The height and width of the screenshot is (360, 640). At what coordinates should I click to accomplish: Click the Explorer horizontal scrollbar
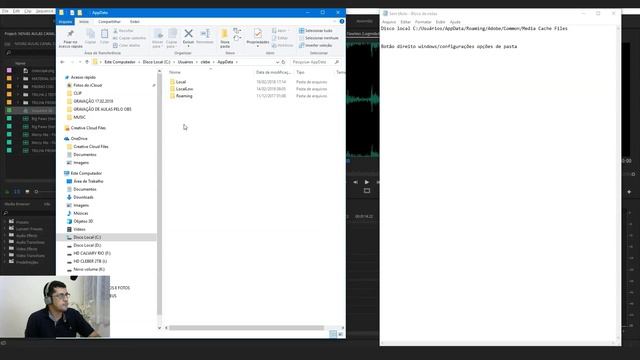[246, 328]
